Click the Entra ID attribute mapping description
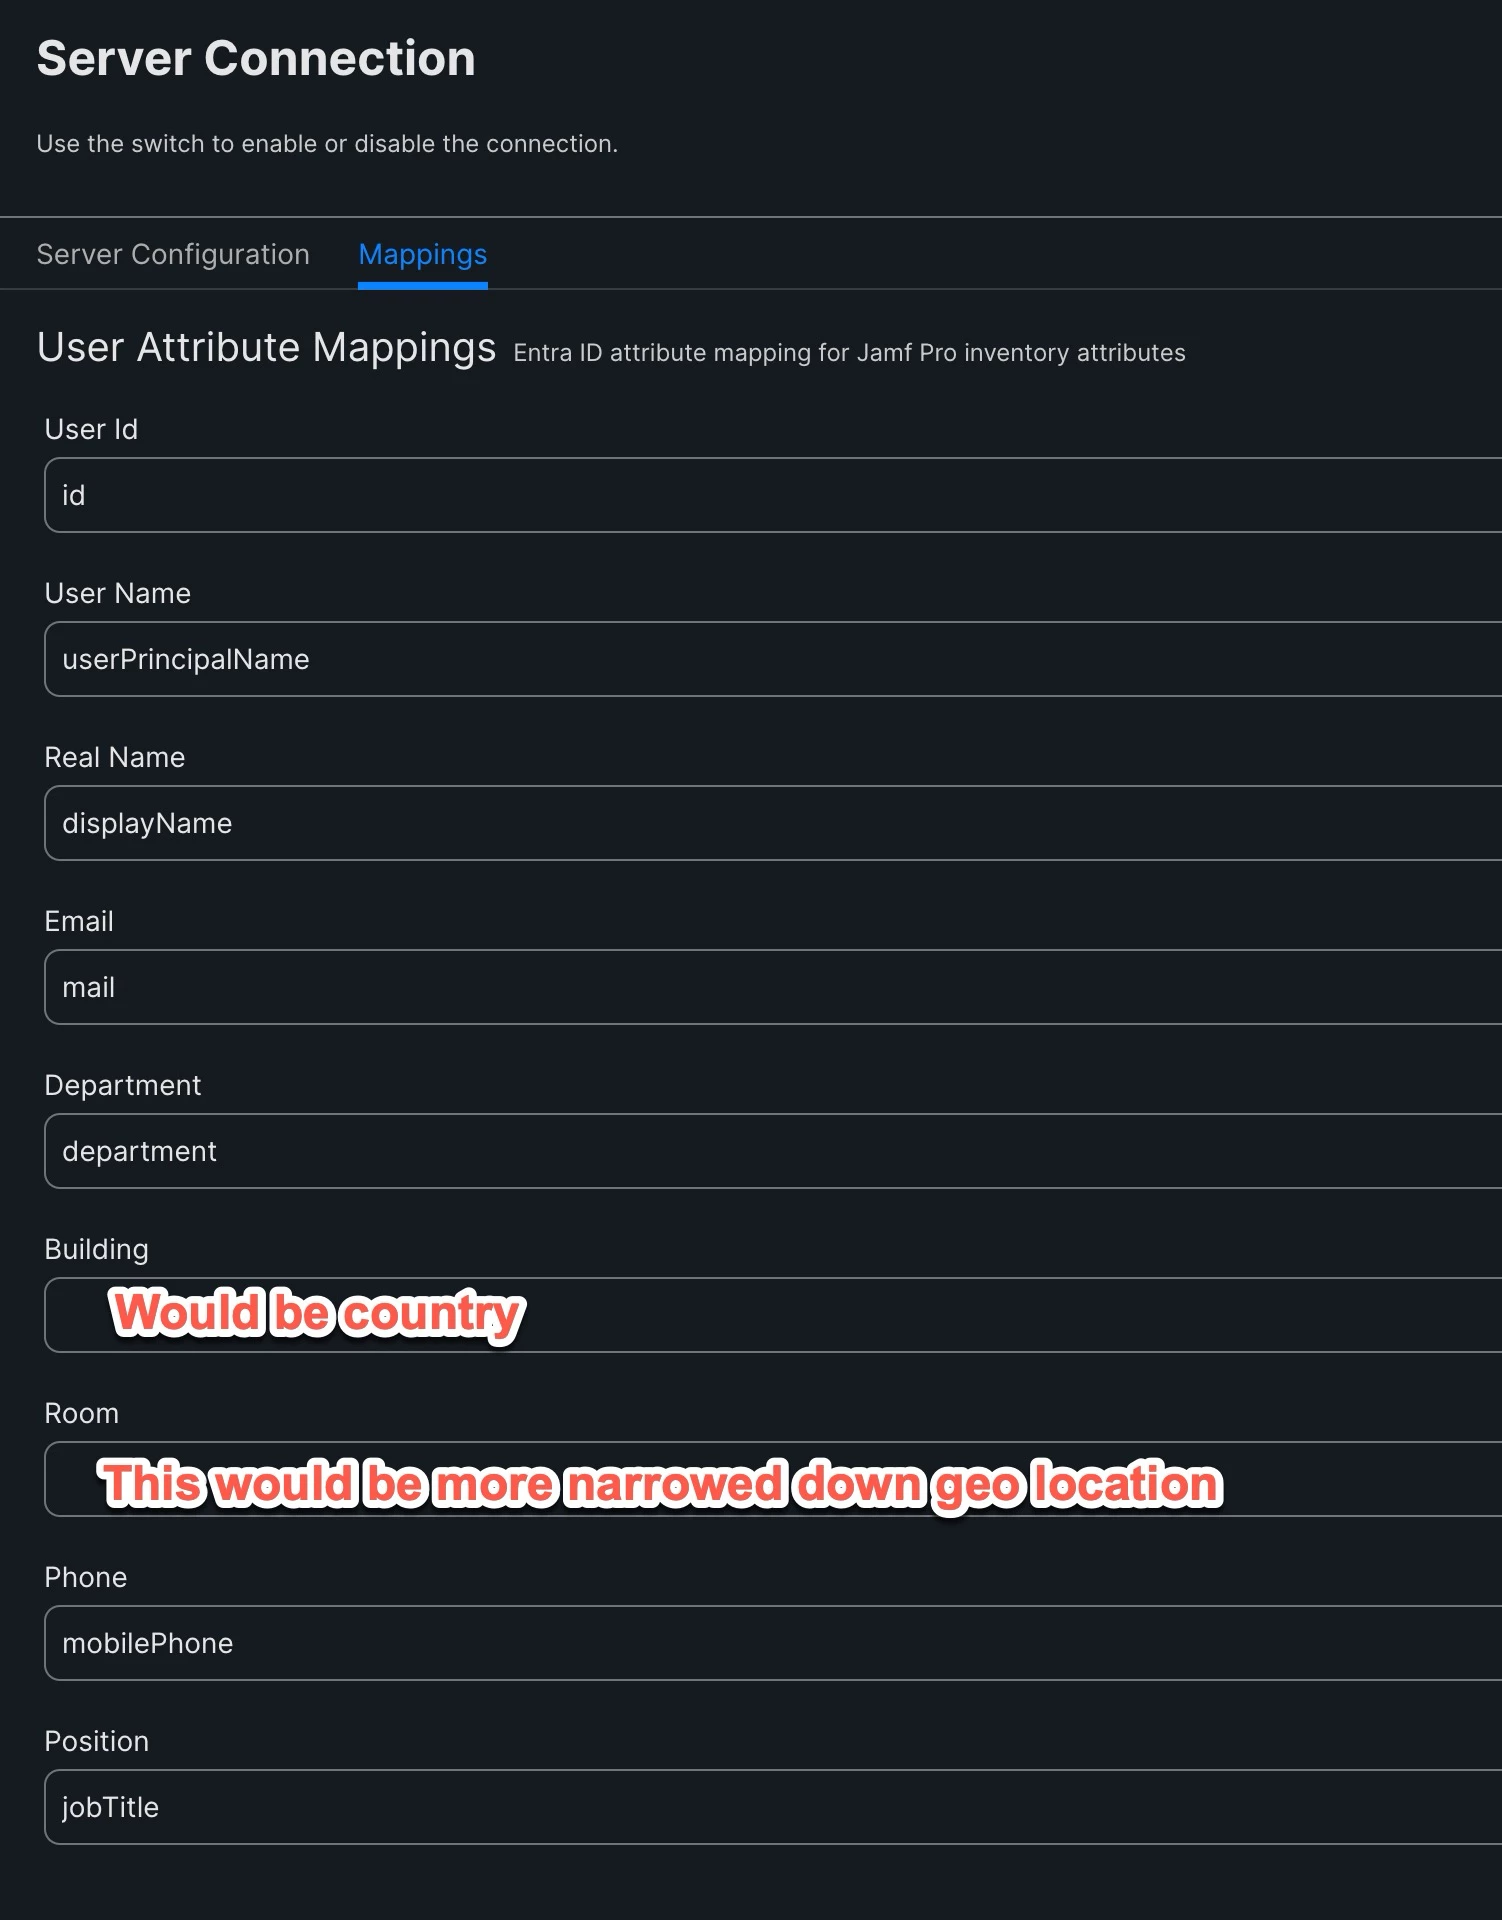 pos(849,353)
